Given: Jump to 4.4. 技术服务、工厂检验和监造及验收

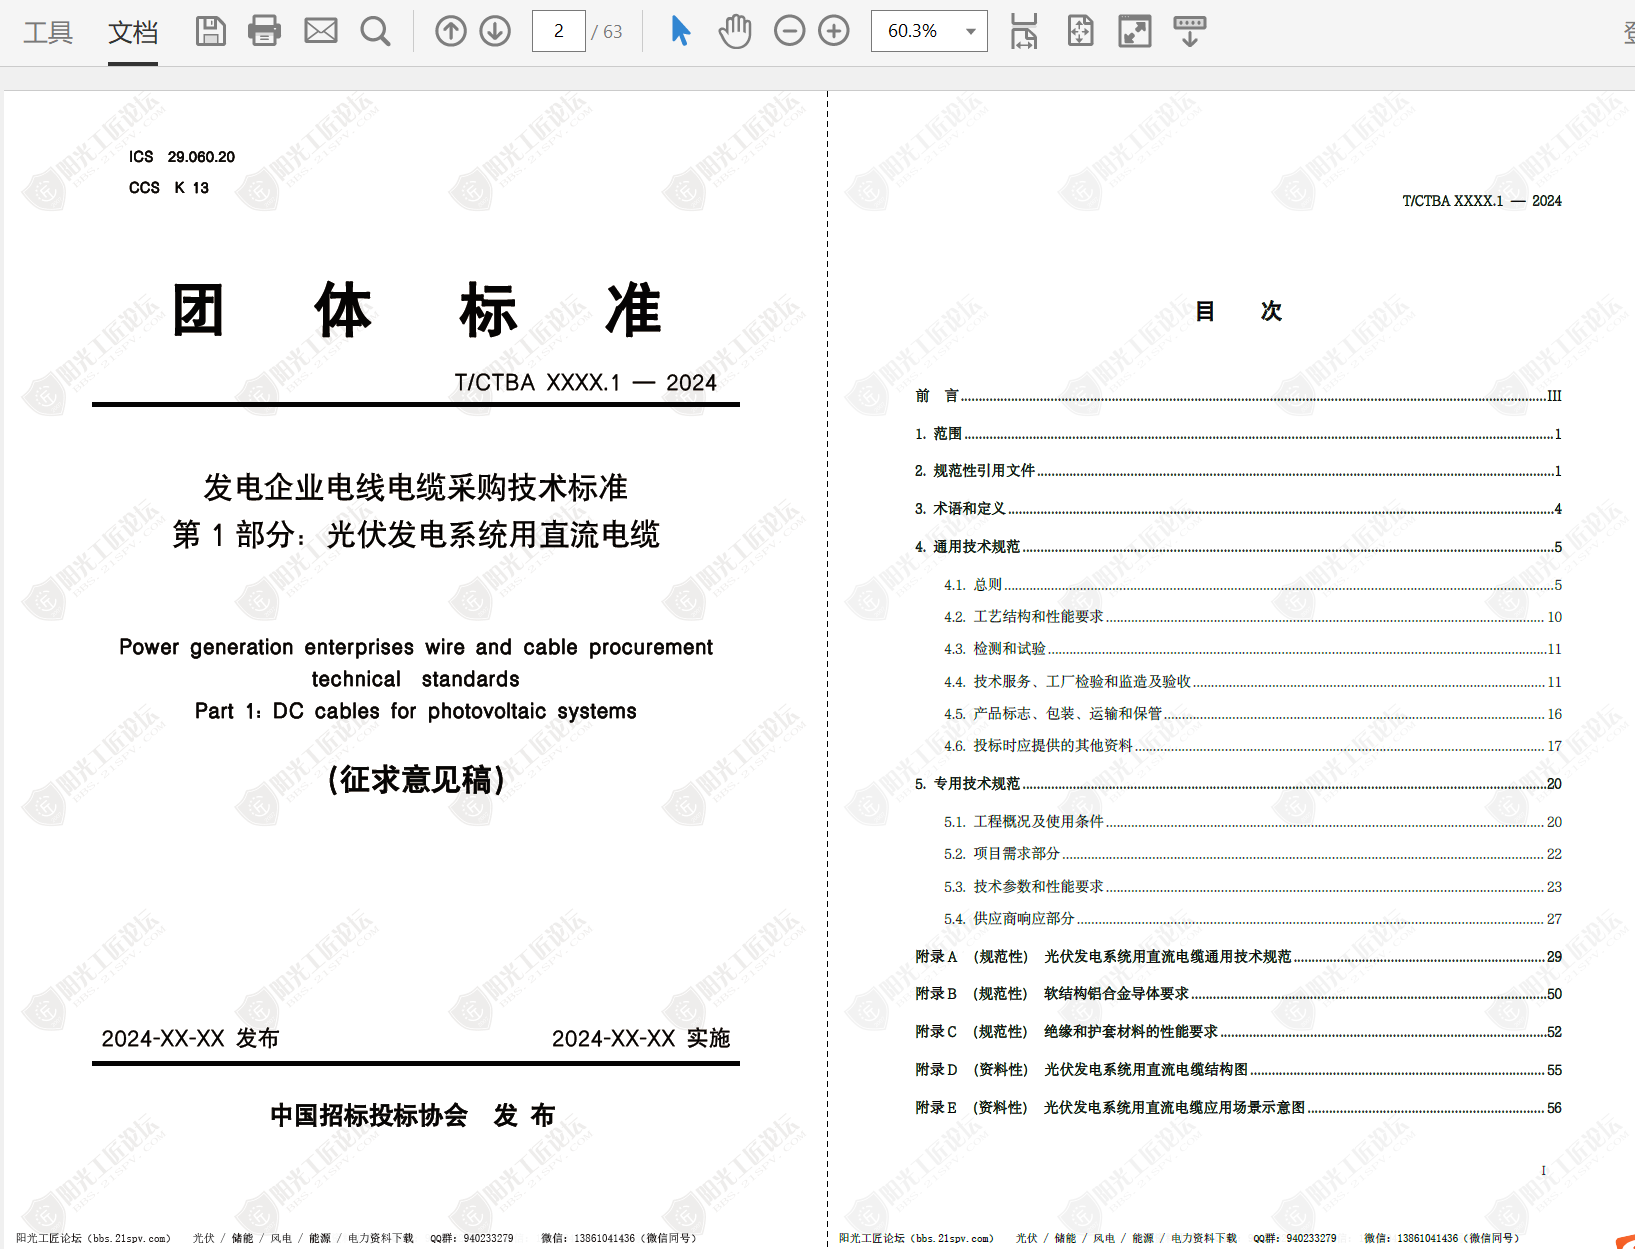Looking at the screenshot, I should pyautogui.click(x=1253, y=682).
